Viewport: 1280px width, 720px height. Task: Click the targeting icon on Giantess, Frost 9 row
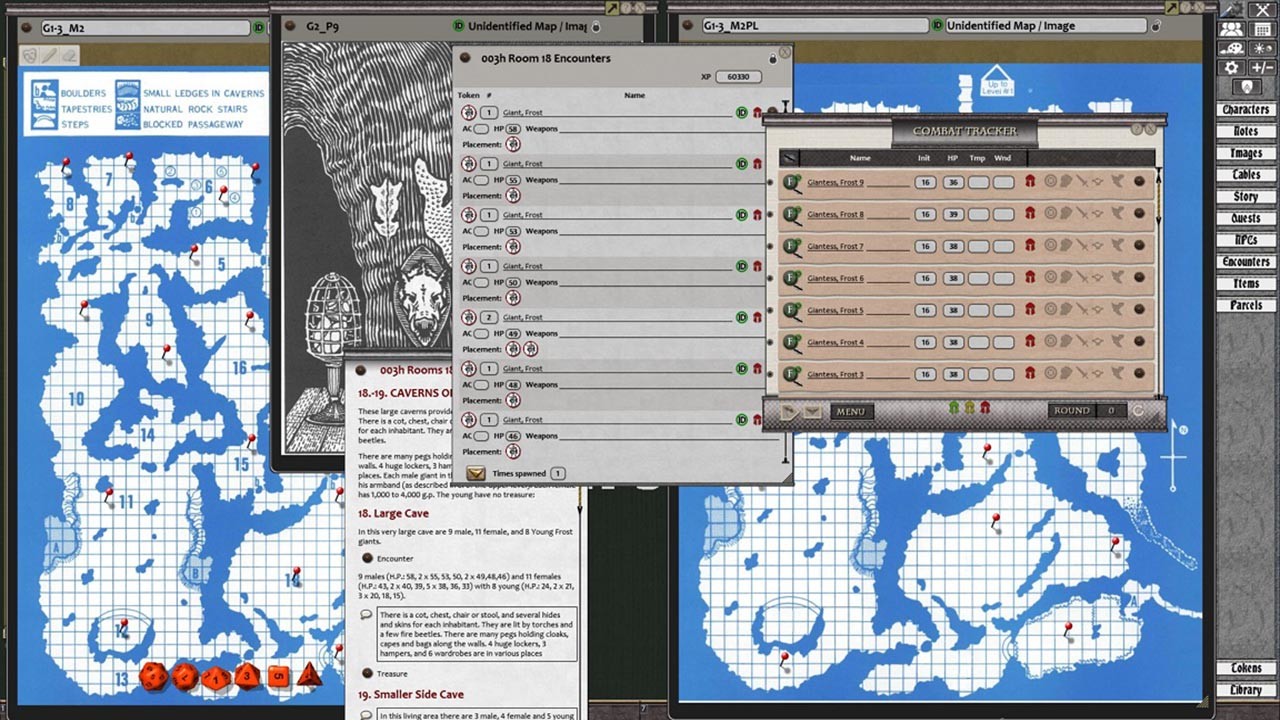pyautogui.click(x=1049, y=182)
